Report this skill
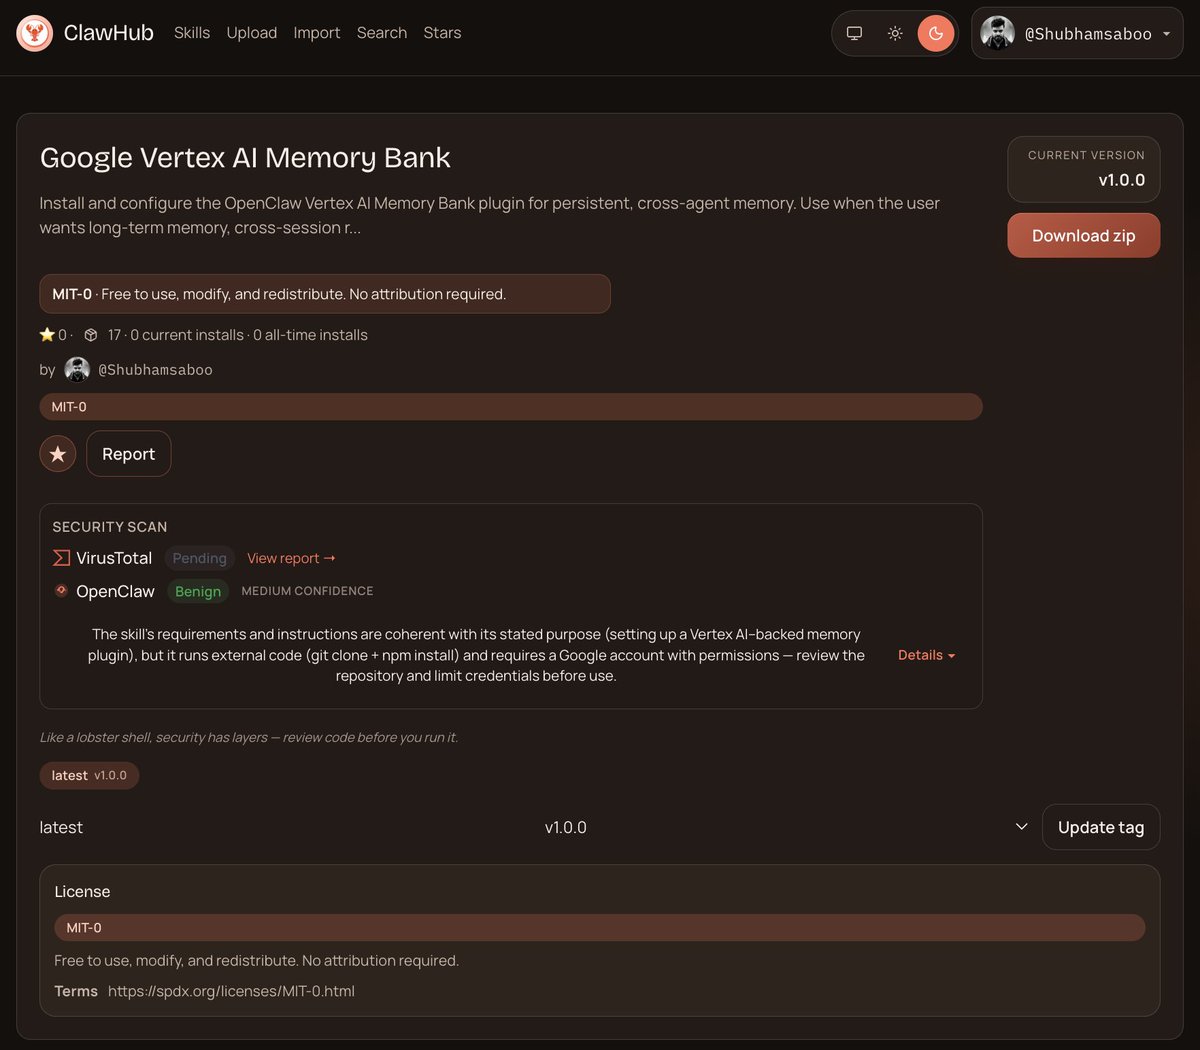Viewport: 1200px width, 1050px height. point(129,454)
